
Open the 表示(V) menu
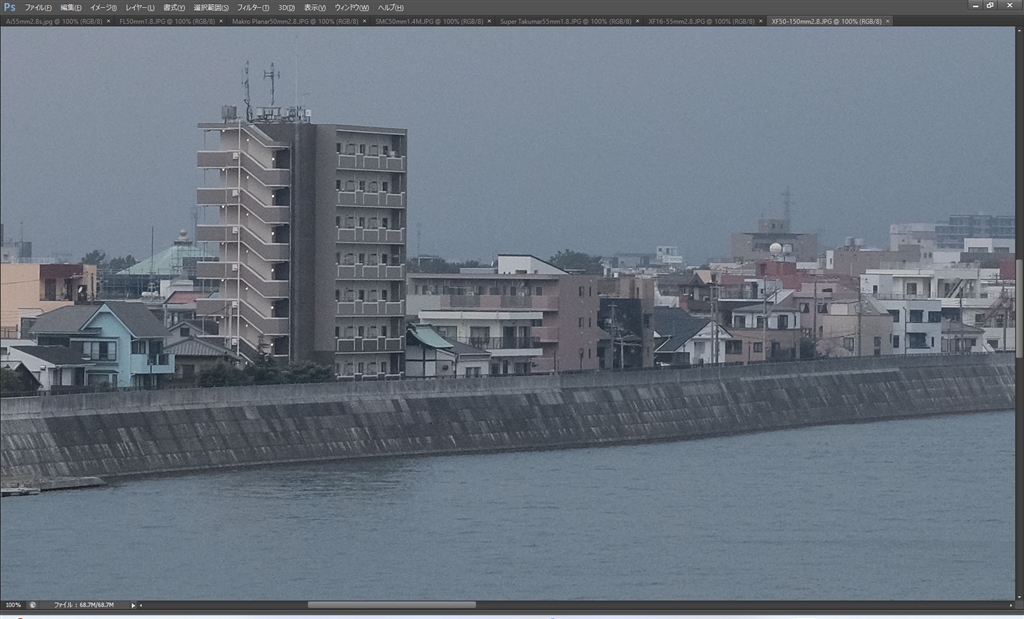315,8
